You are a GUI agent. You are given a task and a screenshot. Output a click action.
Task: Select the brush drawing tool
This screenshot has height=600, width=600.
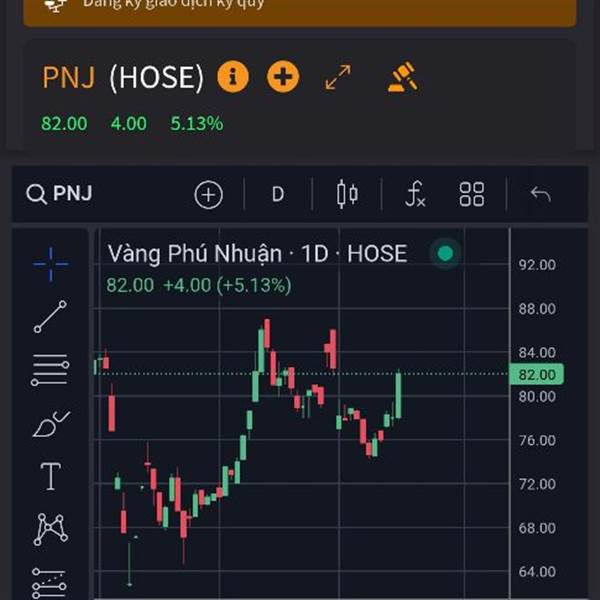51,424
